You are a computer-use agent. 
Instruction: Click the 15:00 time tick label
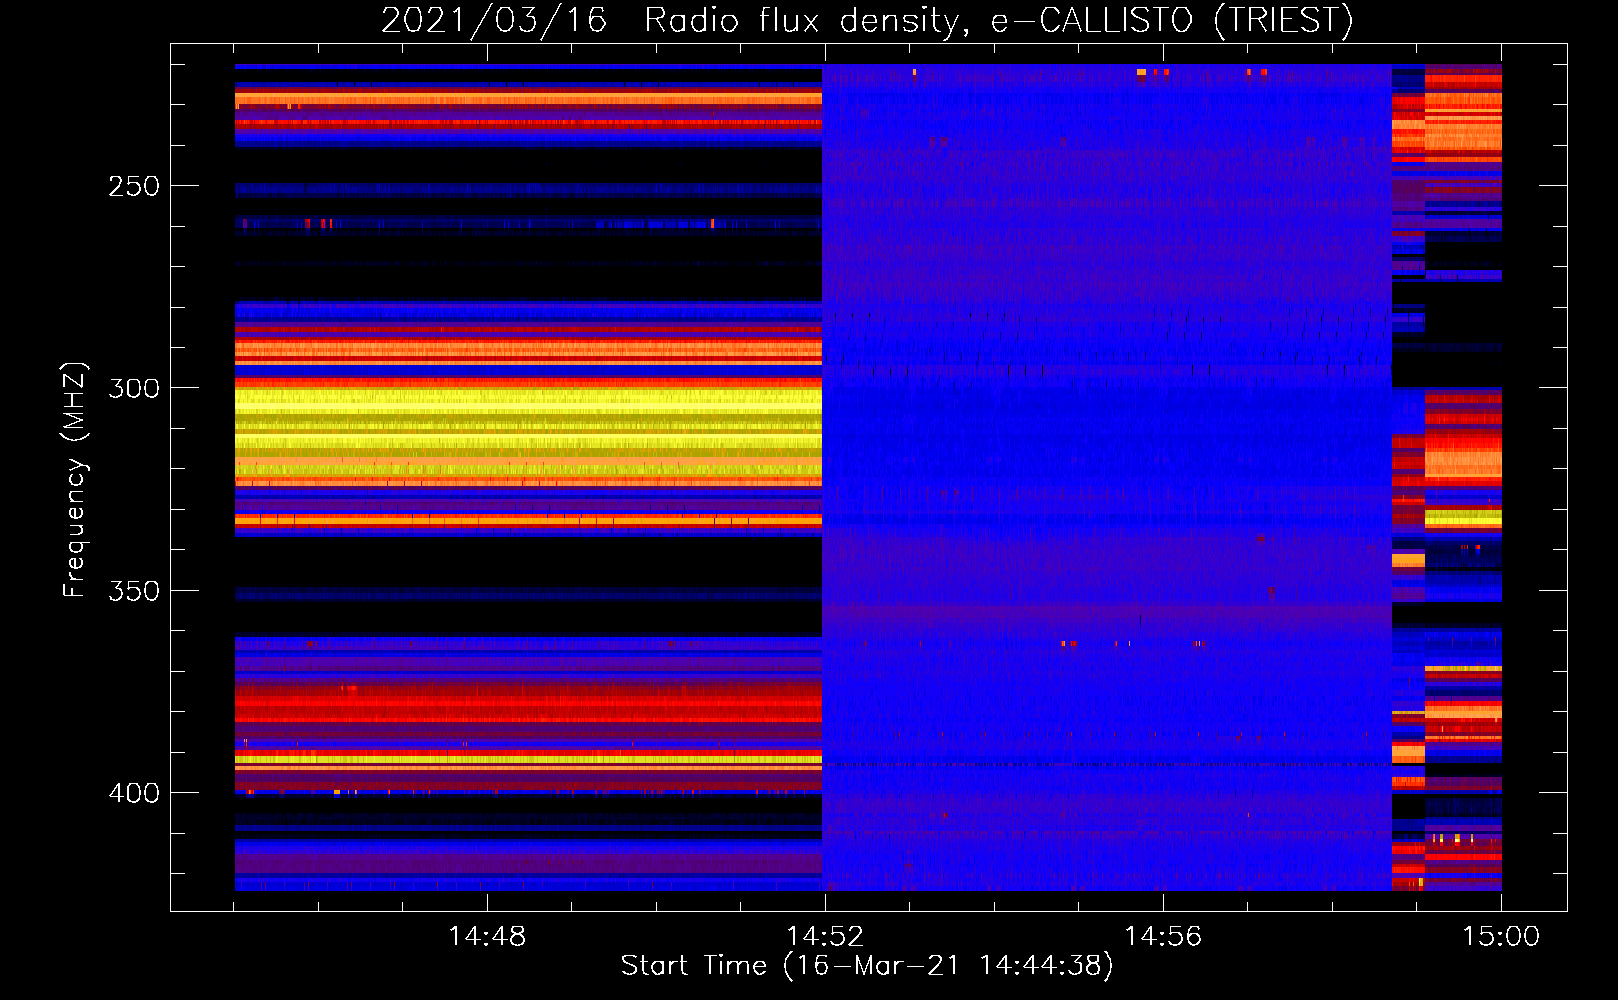(1501, 937)
